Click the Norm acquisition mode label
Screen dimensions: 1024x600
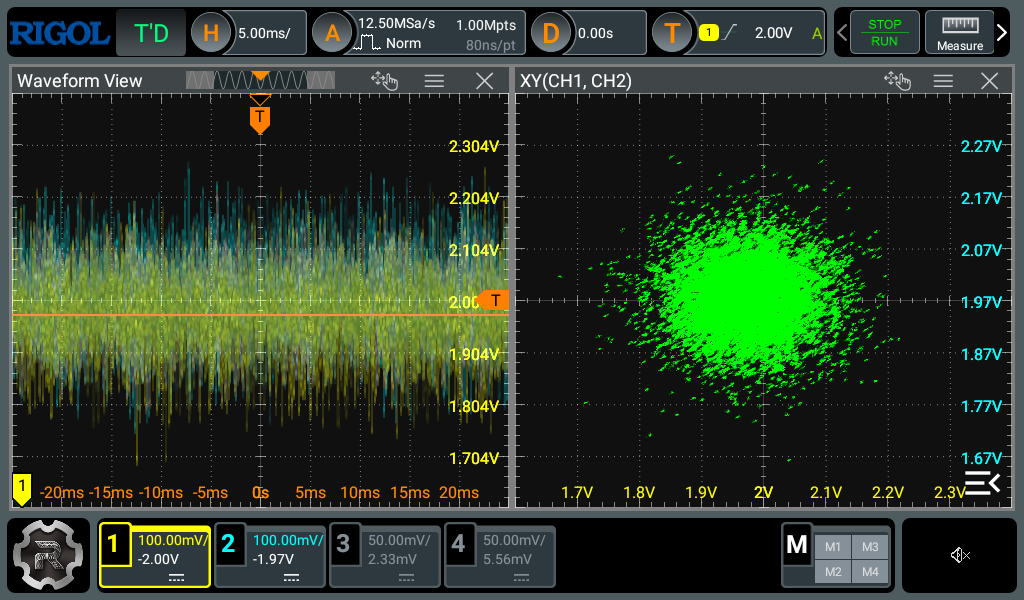tap(403, 43)
